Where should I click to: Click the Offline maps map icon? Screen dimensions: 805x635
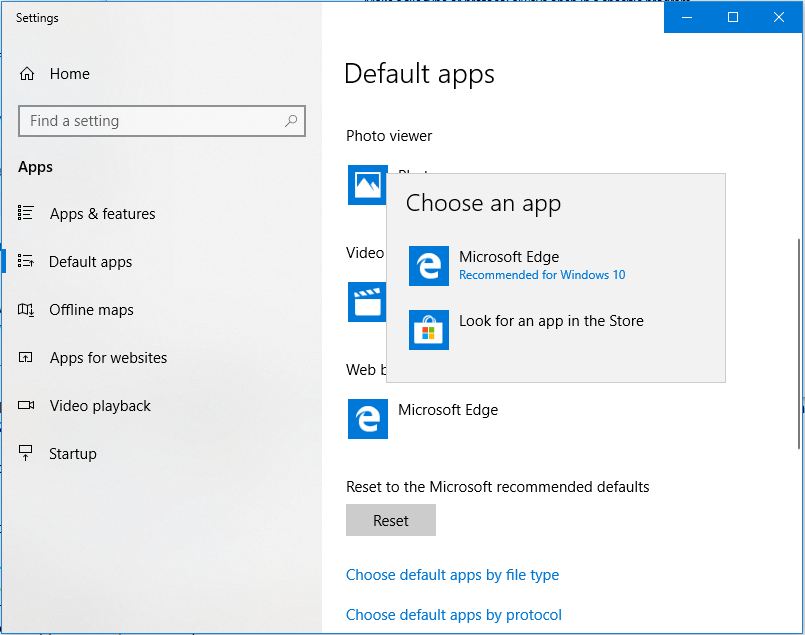(x=26, y=310)
